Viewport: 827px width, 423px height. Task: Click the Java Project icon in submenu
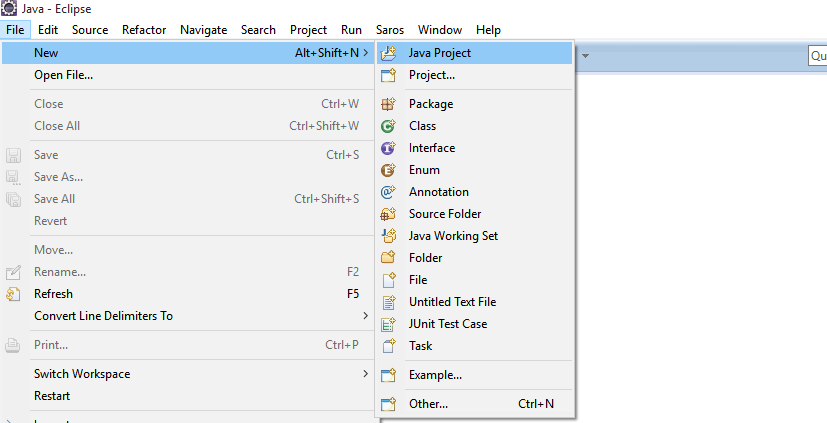click(388, 53)
